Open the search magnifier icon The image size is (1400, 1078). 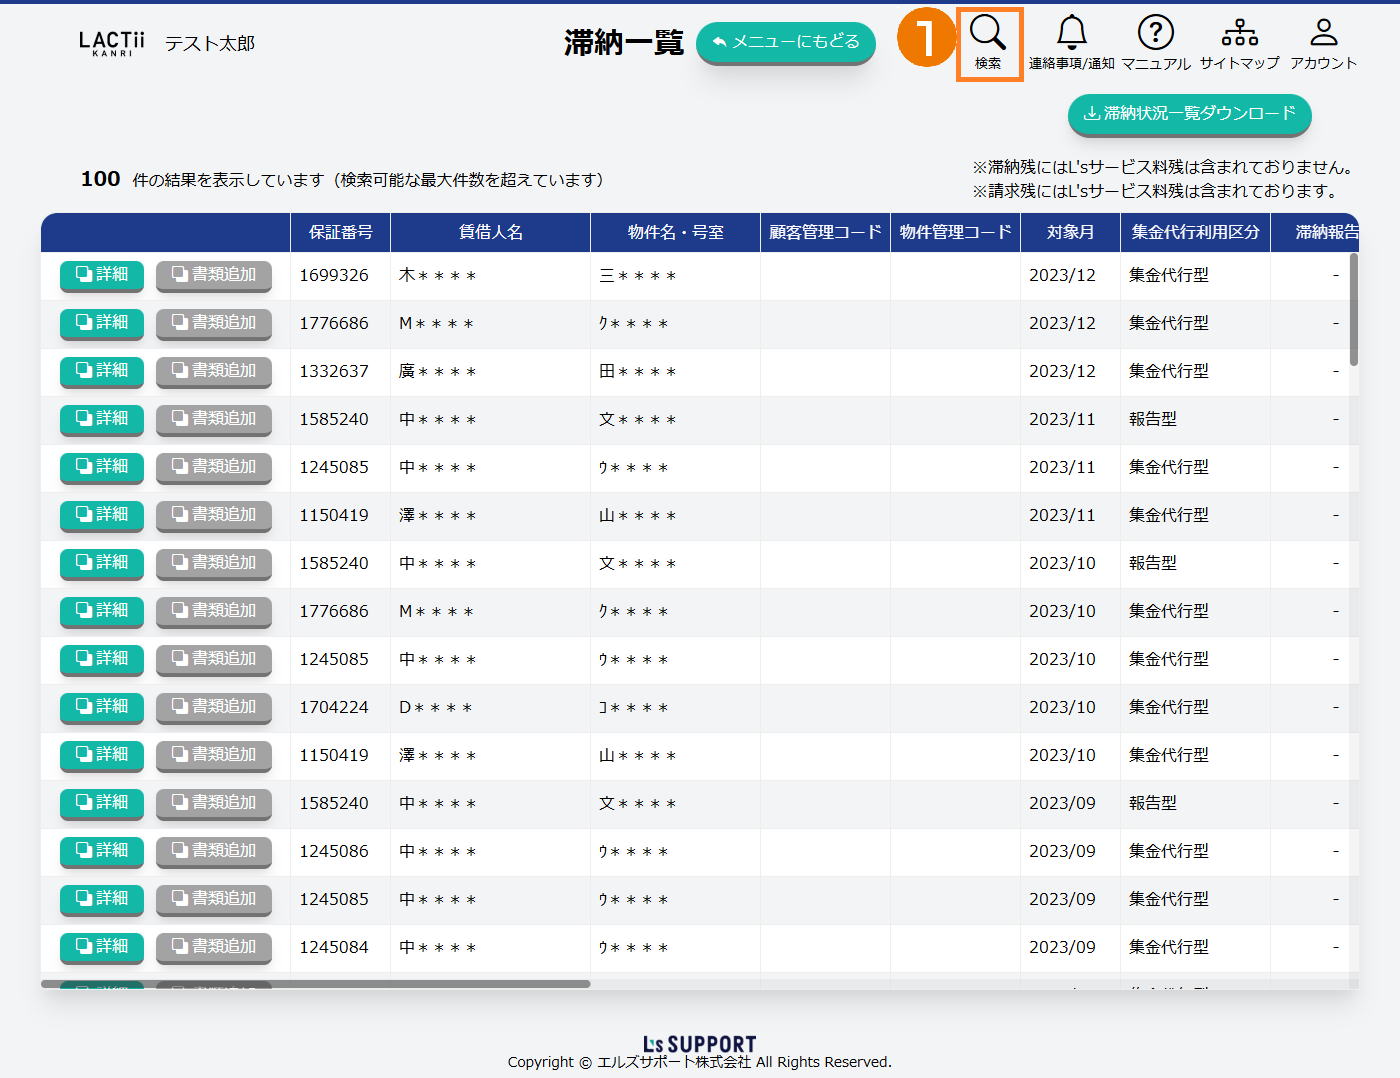(x=988, y=34)
